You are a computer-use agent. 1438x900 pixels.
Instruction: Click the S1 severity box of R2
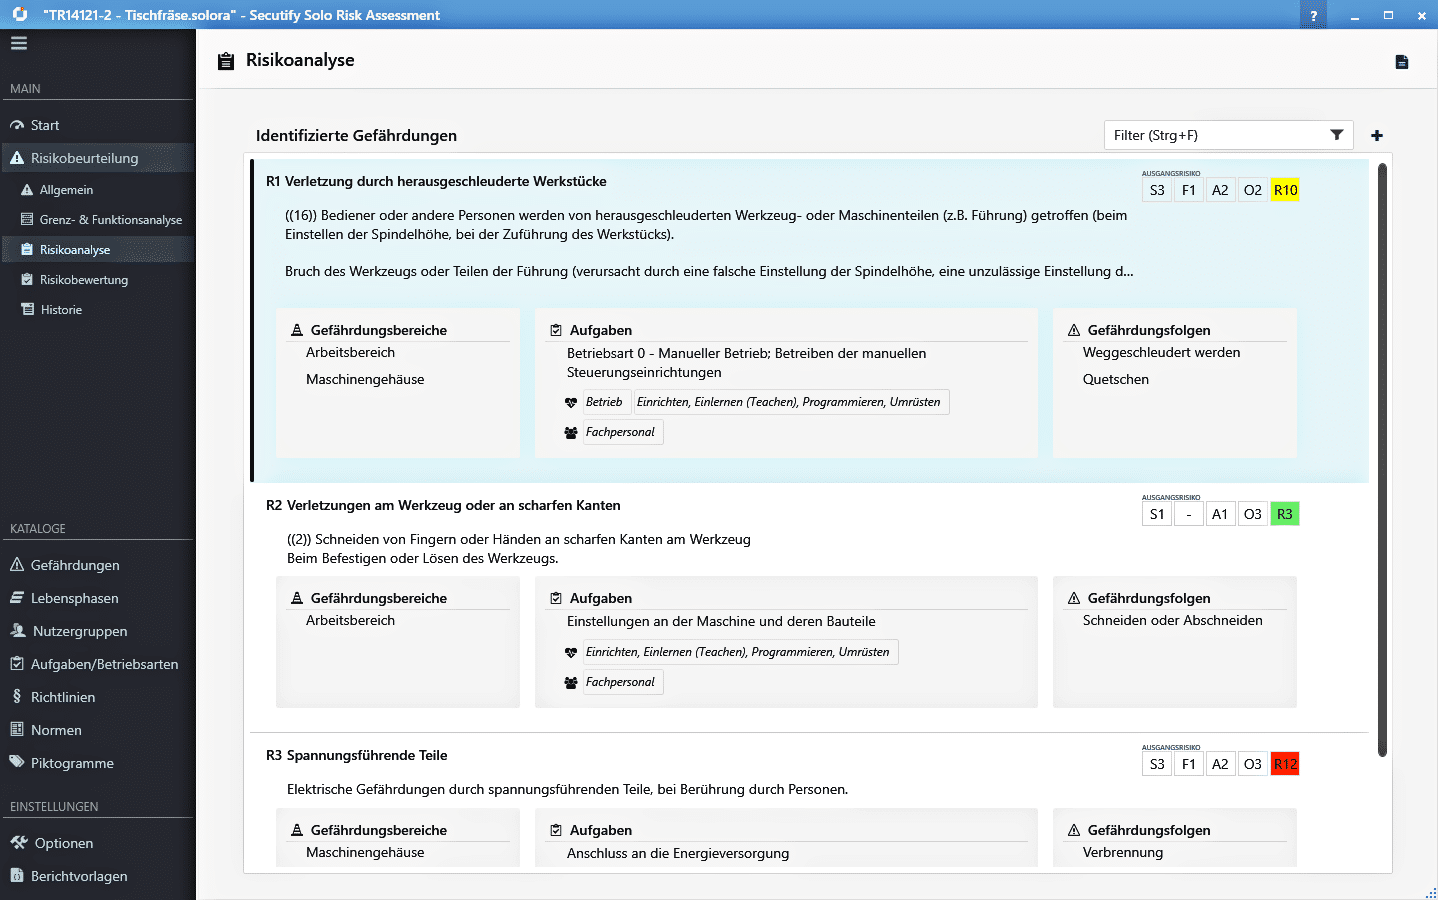pyautogui.click(x=1157, y=514)
